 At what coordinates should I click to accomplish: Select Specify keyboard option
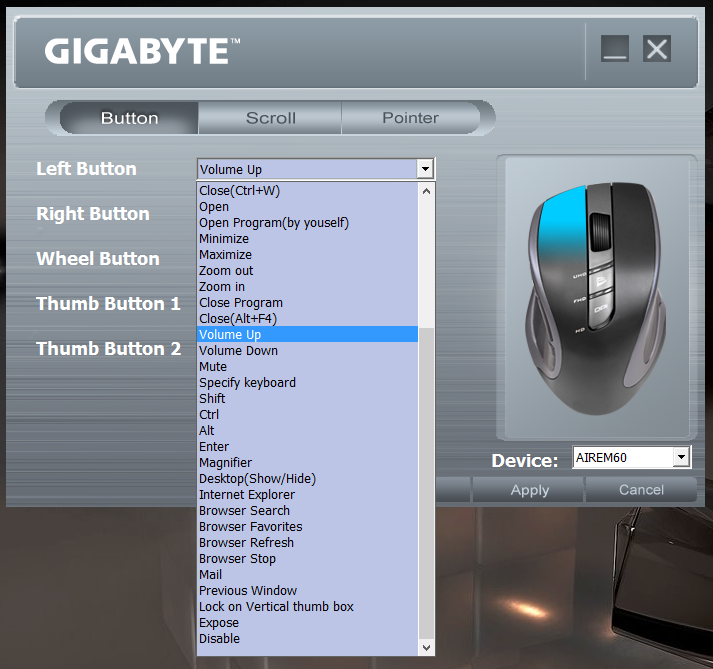pyautogui.click(x=307, y=382)
